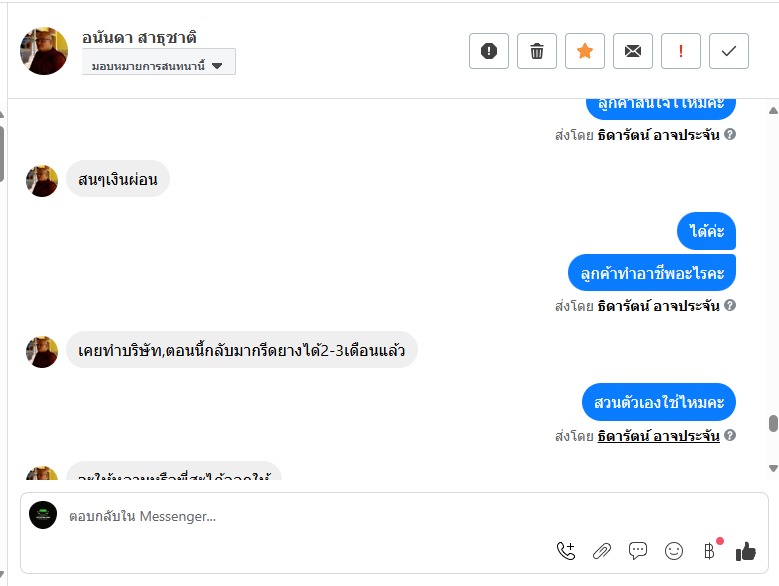779x586 pixels.
Task: Toggle the orange star follow-up flag
Action: click(585, 51)
